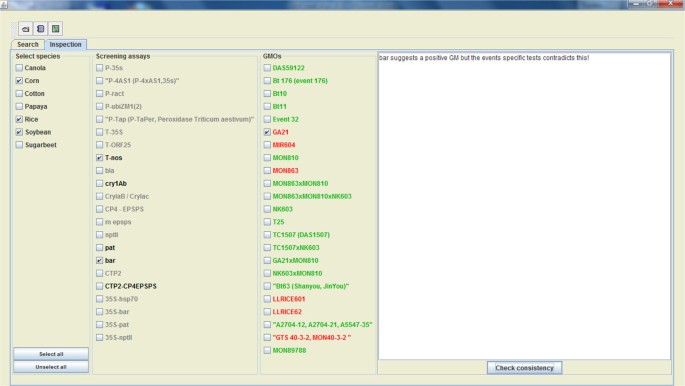
Task: Tick the MON810 GMO checkbox
Action: click(x=267, y=158)
